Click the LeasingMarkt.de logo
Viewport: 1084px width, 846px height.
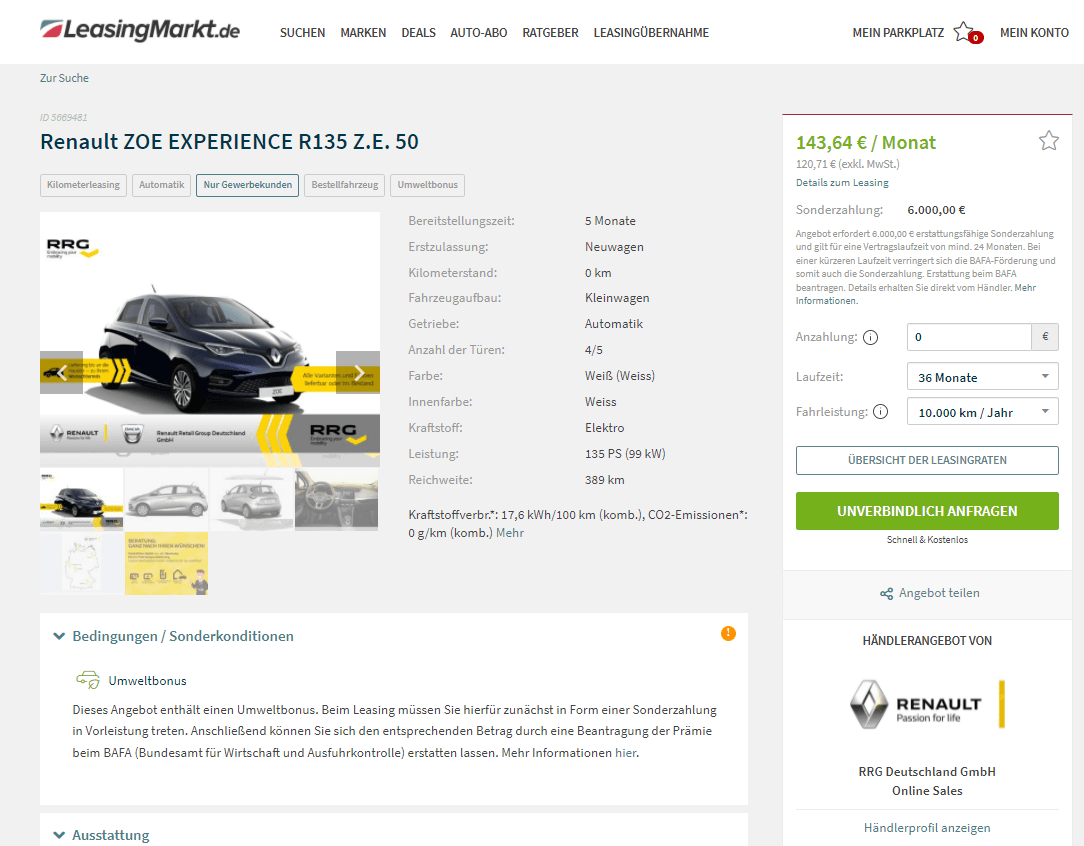140,30
